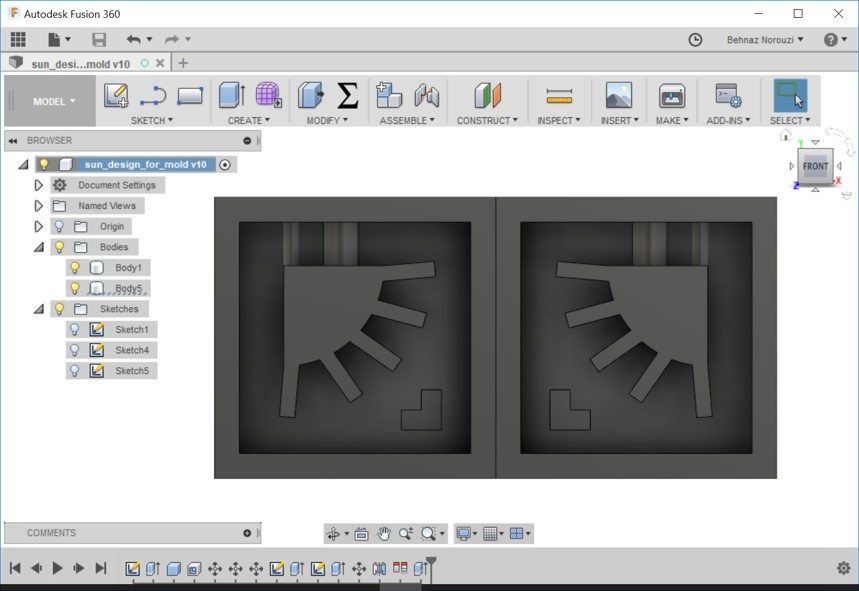This screenshot has width=859, height=591.
Task: Expand Document Settings node
Action: (38, 185)
